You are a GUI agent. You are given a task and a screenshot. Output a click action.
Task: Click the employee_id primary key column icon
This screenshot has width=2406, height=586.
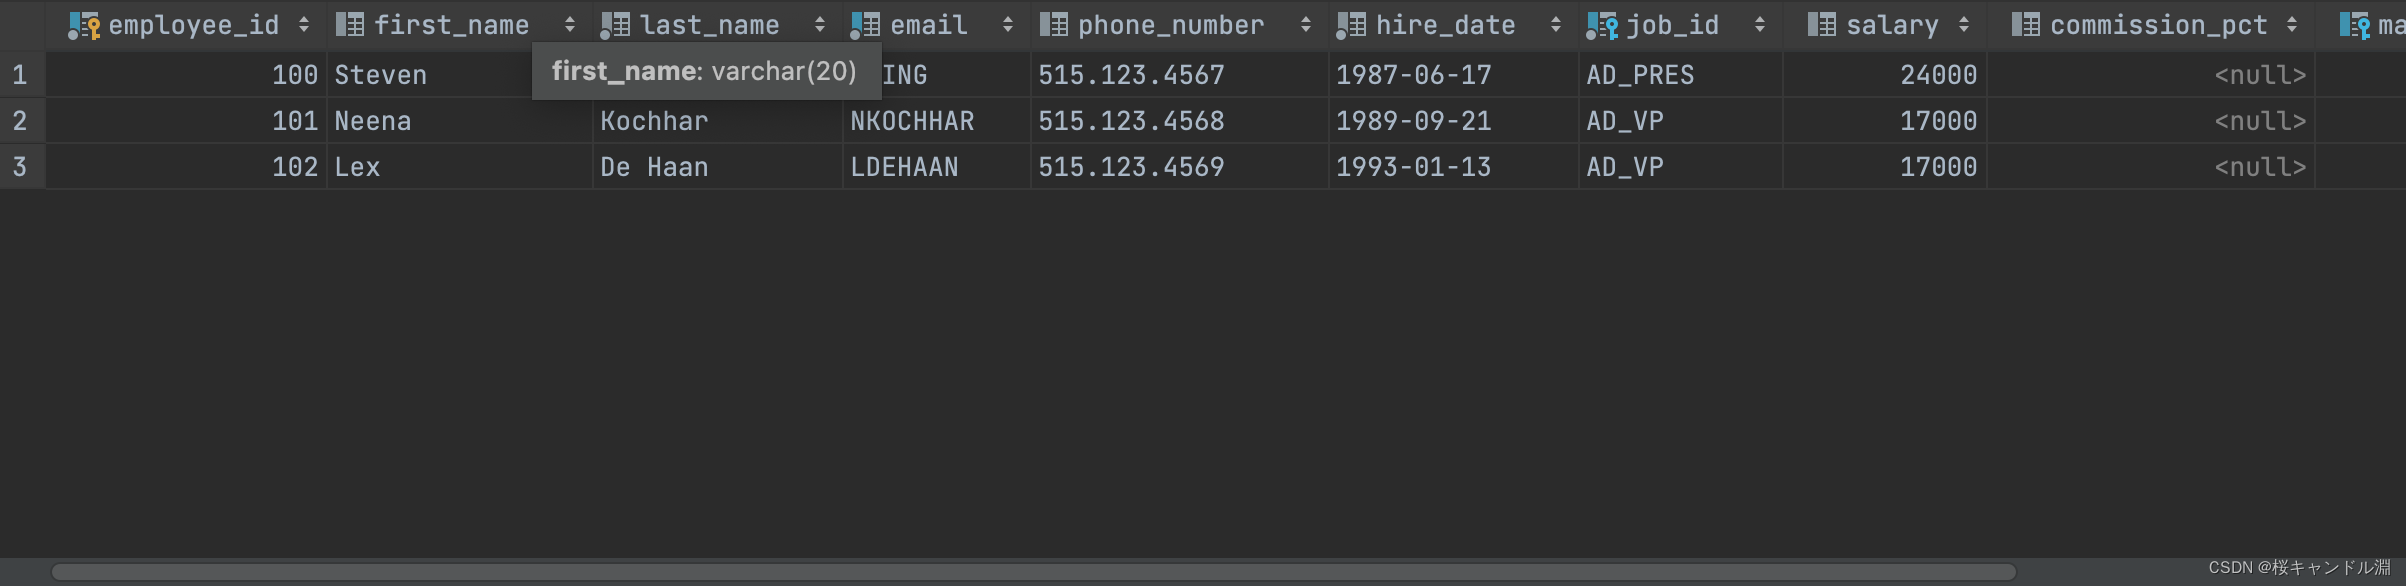click(x=84, y=25)
